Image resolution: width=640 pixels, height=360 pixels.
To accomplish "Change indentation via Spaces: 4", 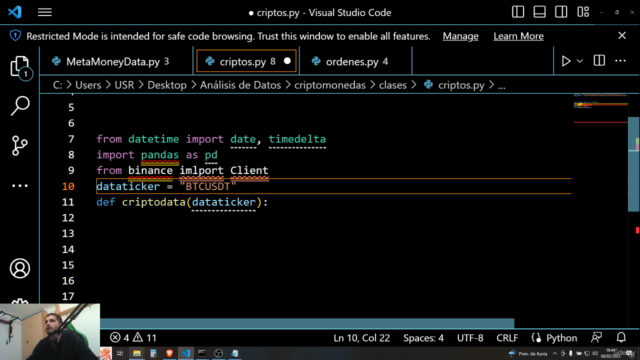I will (x=423, y=338).
